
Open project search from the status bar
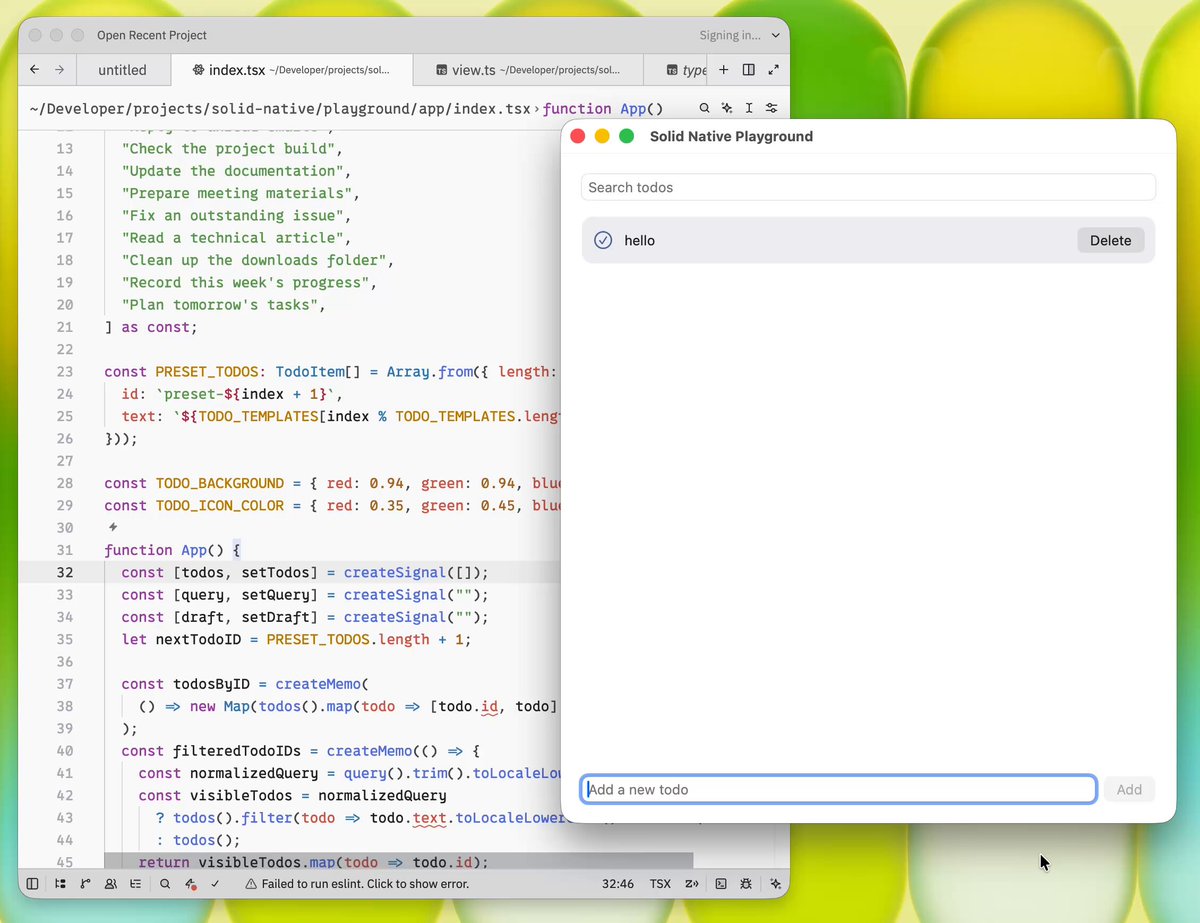tap(165, 884)
